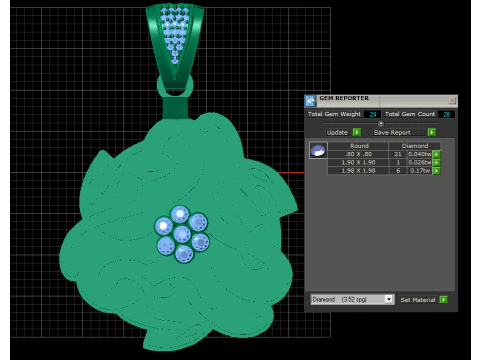480x360 pixels.
Task: Click the green arrow next to Update
Action: tap(357, 132)
